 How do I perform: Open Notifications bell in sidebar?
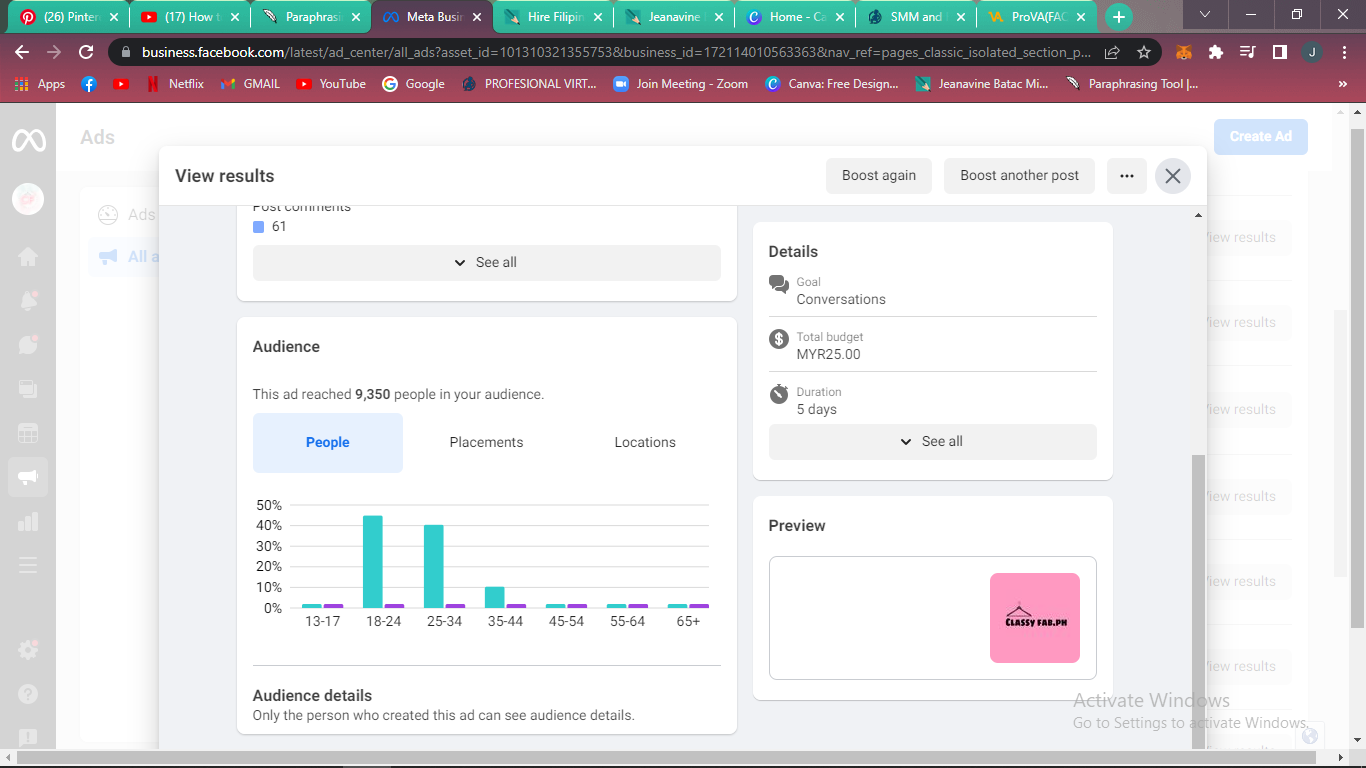(x=28, y=301)
